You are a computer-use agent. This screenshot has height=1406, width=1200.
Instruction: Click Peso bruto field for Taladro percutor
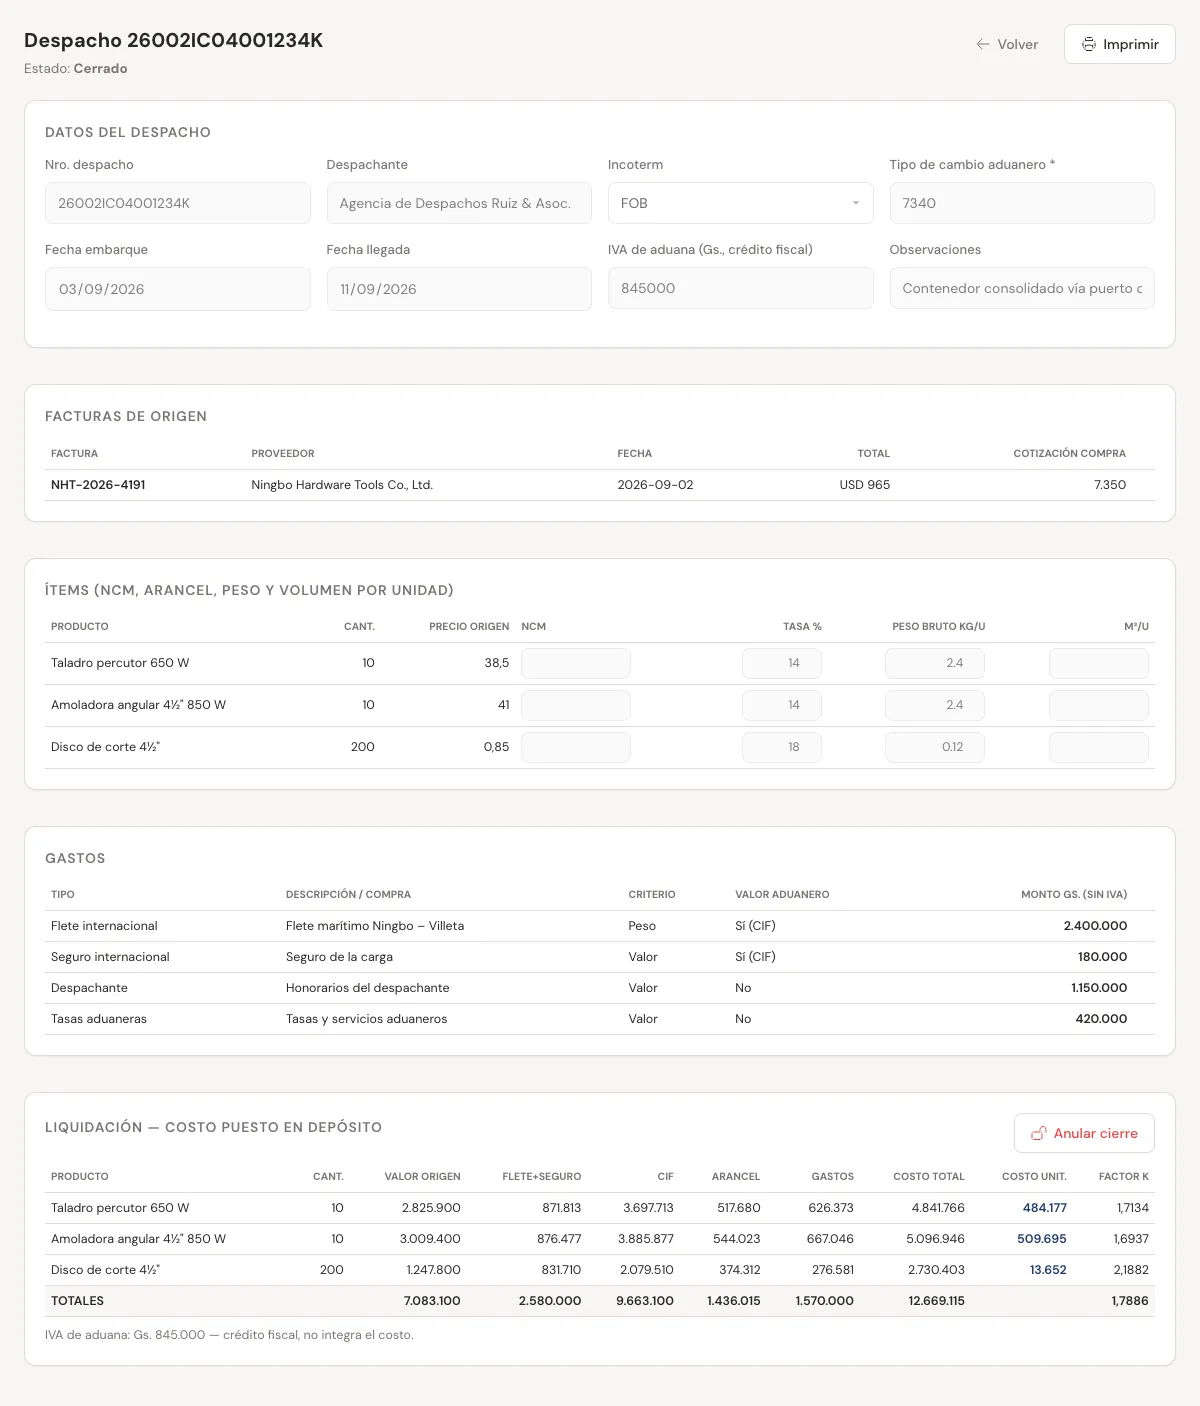[935, 663]
